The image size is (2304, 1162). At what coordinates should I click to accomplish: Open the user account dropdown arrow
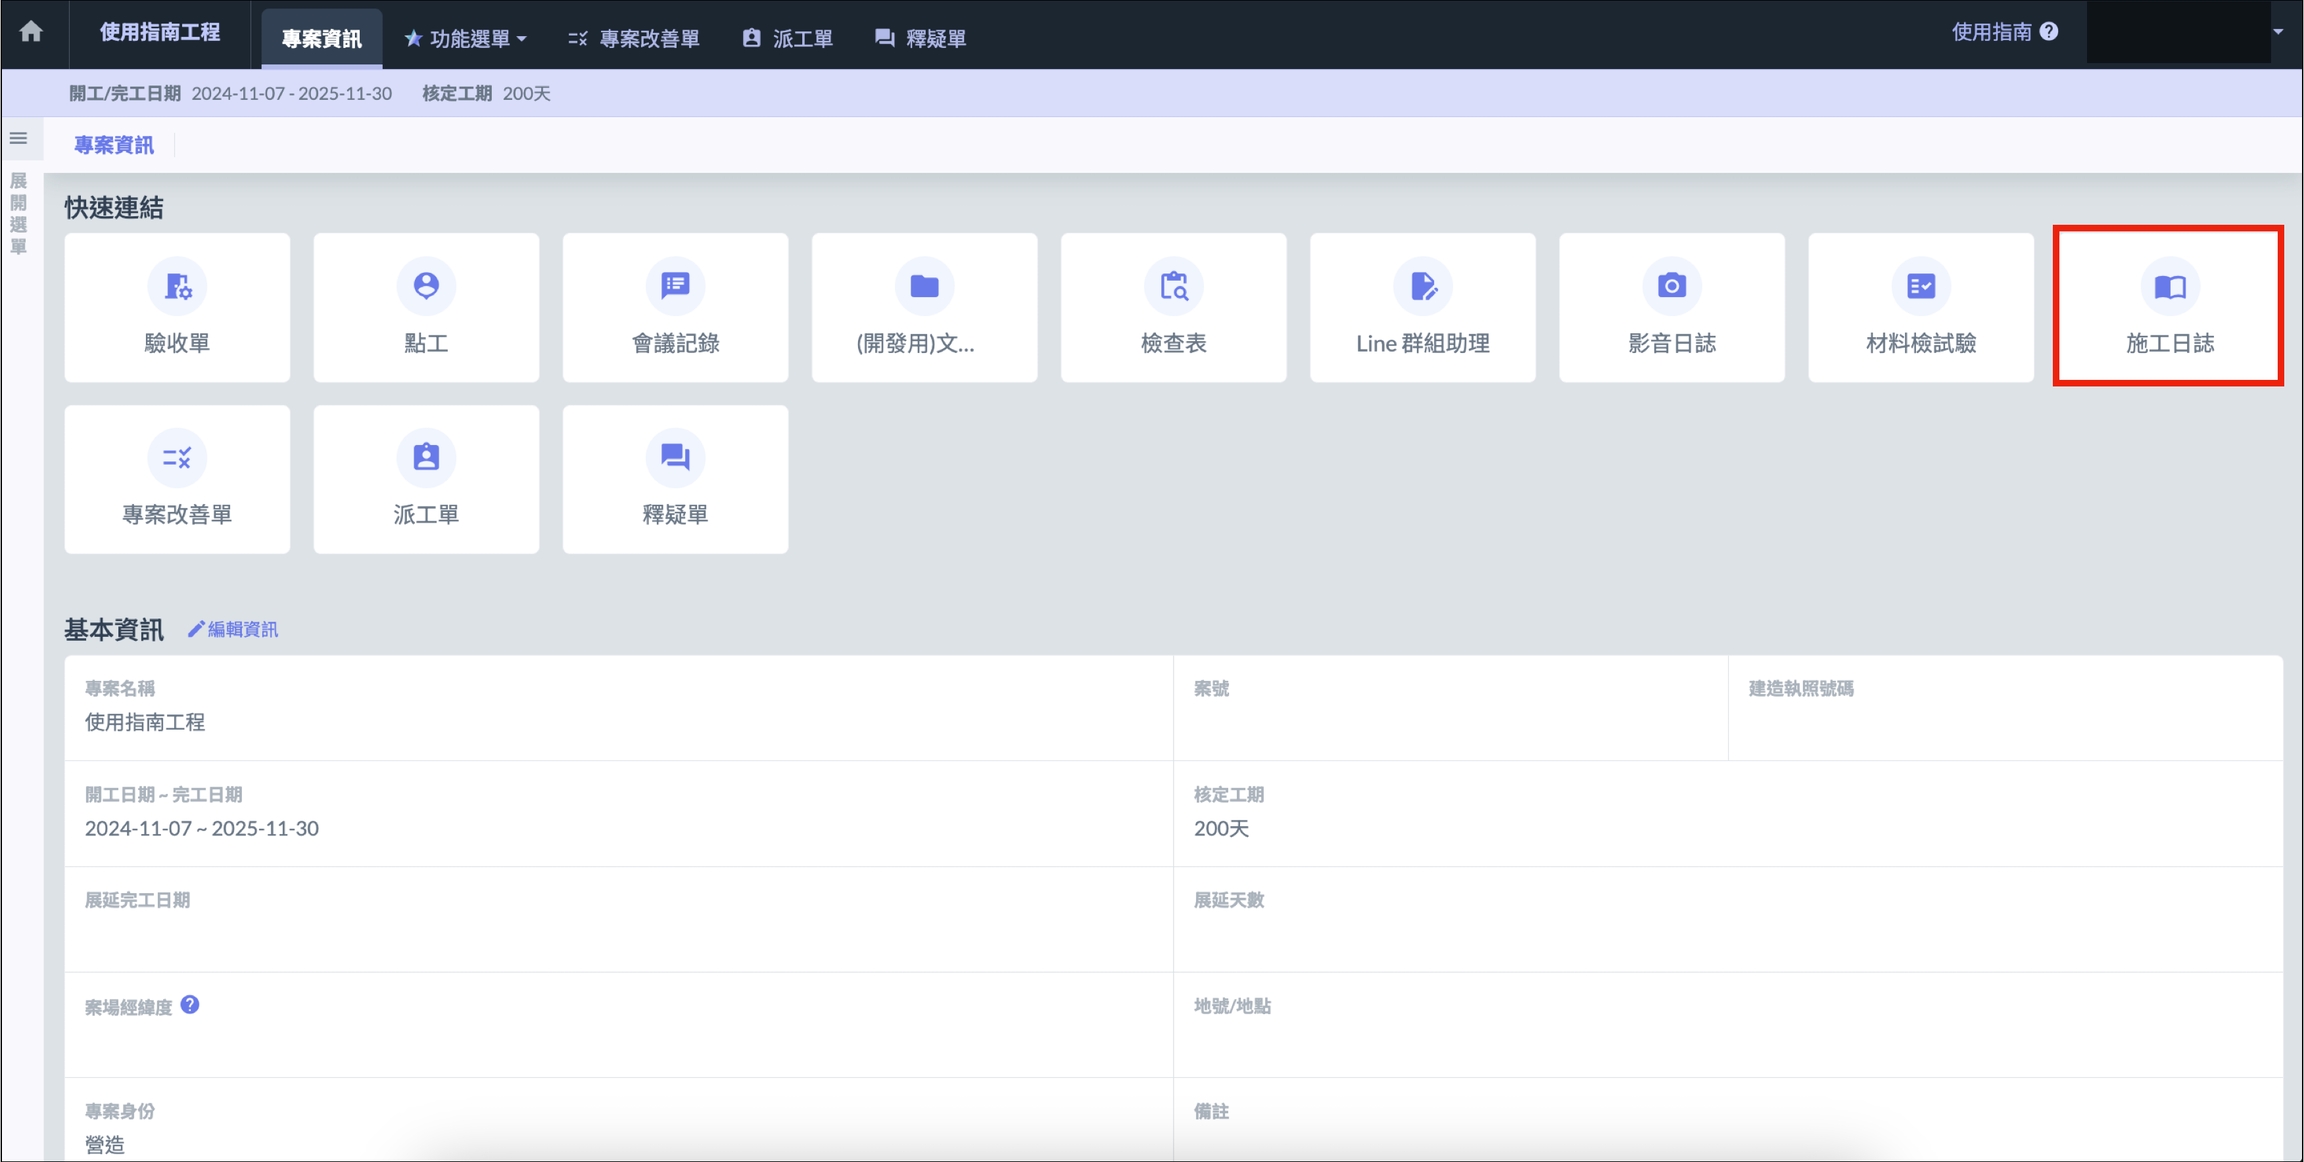coord(2278,32)
